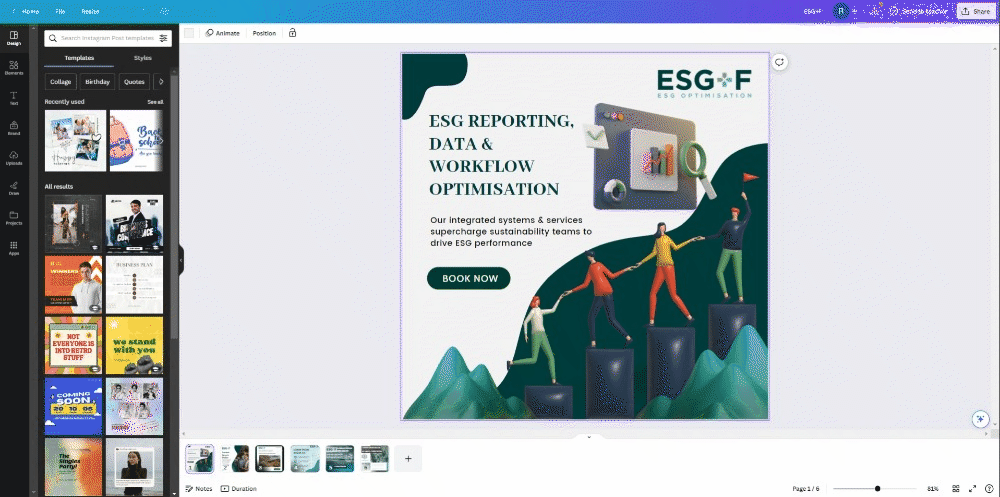Click the BOOK NOW button on canvas

tap(468, 278)
